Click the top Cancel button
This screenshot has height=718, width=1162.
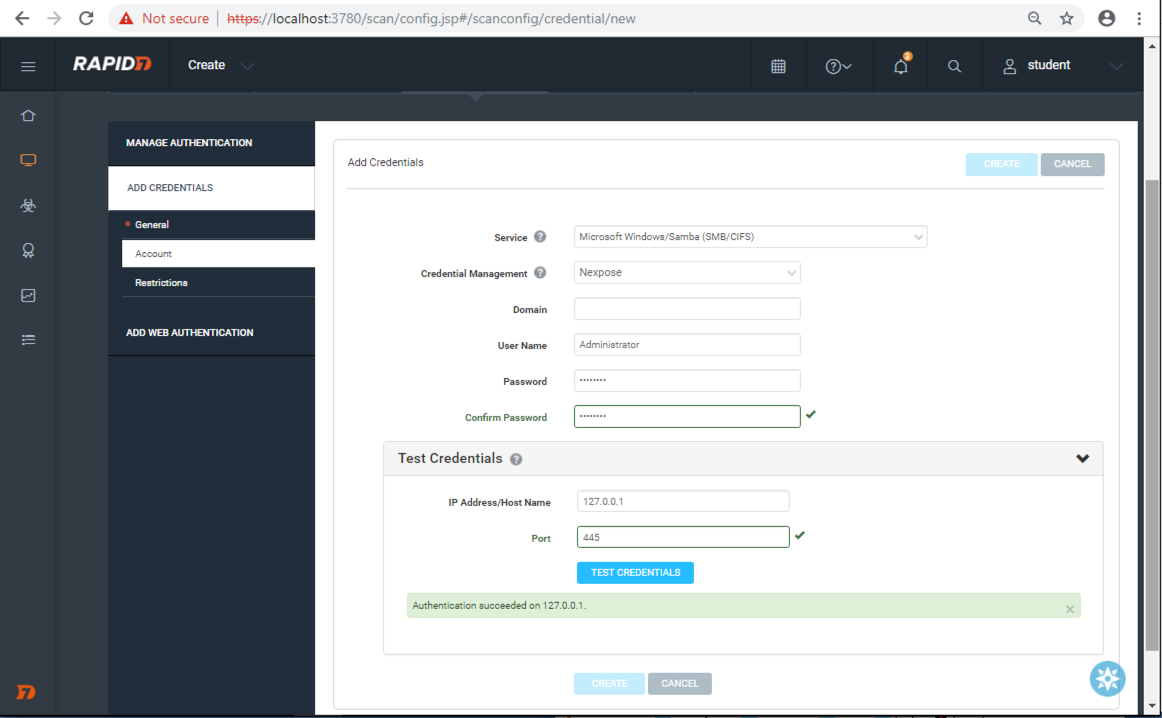pos(1072,164)
